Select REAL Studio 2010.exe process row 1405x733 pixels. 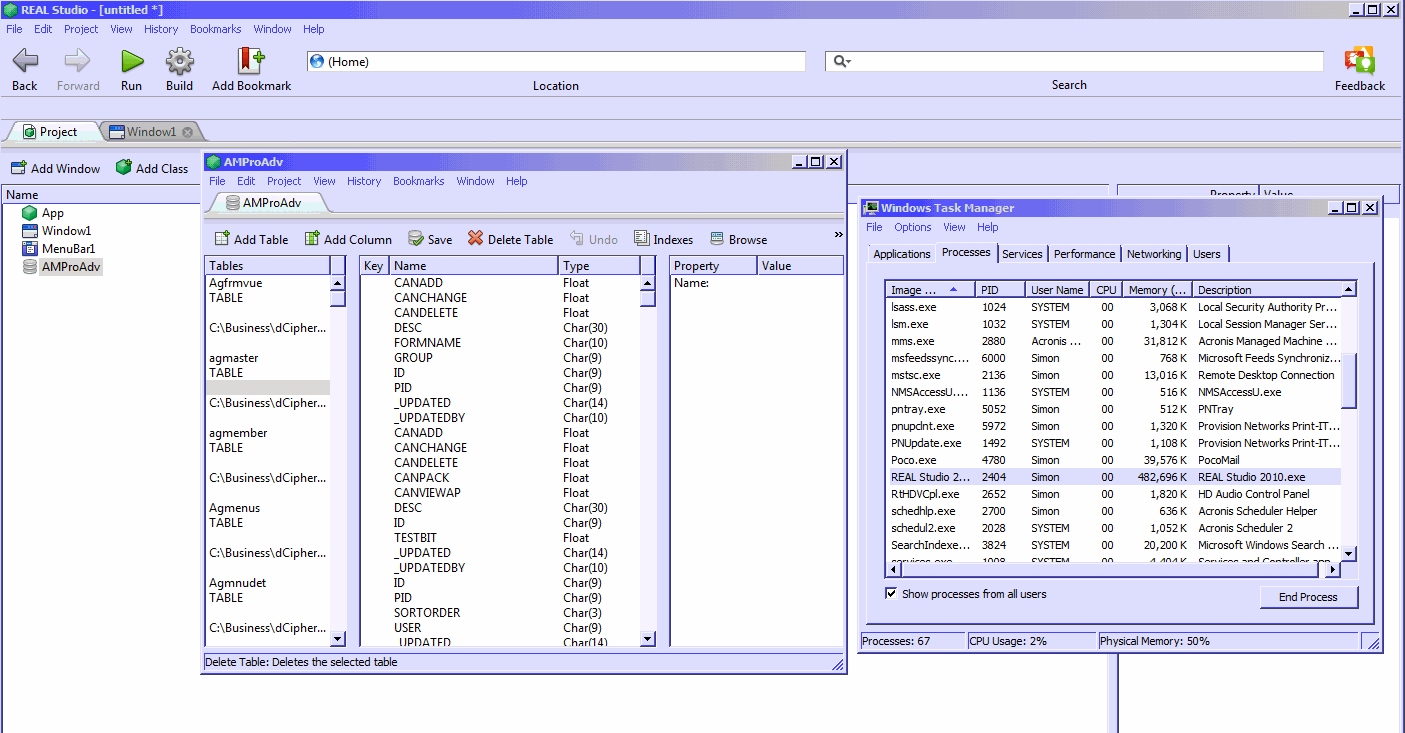click(x=1114, y=477)
